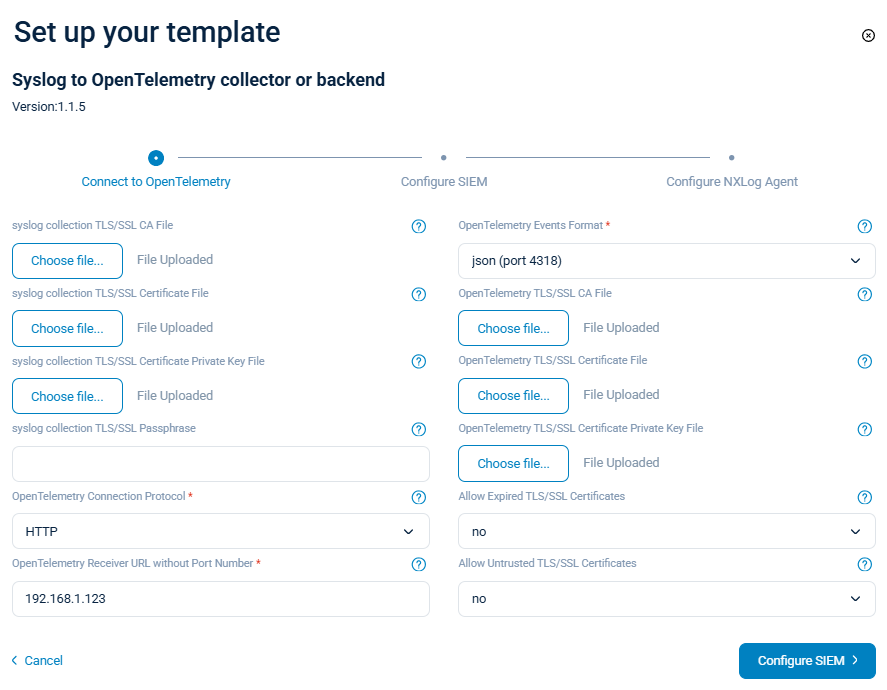The height and width of the screenshot is (690, 887).
Task: Show help for Allow Expired TLS/SSL Certificates
Action: click(x=864, y=497)
